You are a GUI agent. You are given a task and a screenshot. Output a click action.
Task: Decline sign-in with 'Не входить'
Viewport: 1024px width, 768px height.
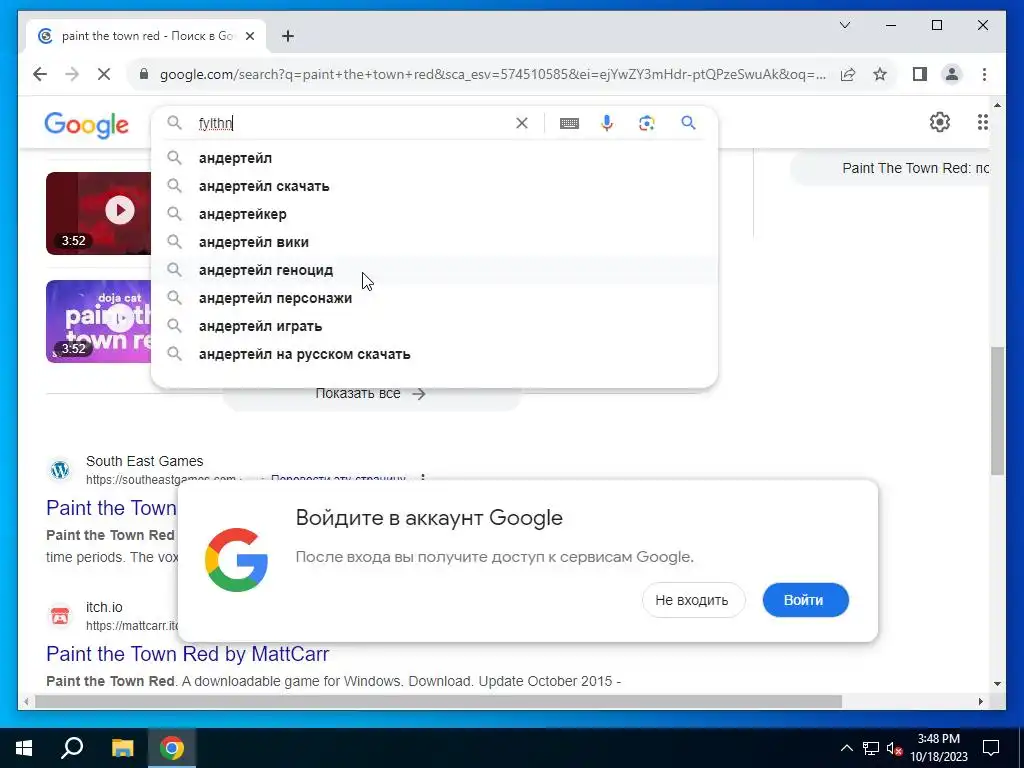coord(692,600)
